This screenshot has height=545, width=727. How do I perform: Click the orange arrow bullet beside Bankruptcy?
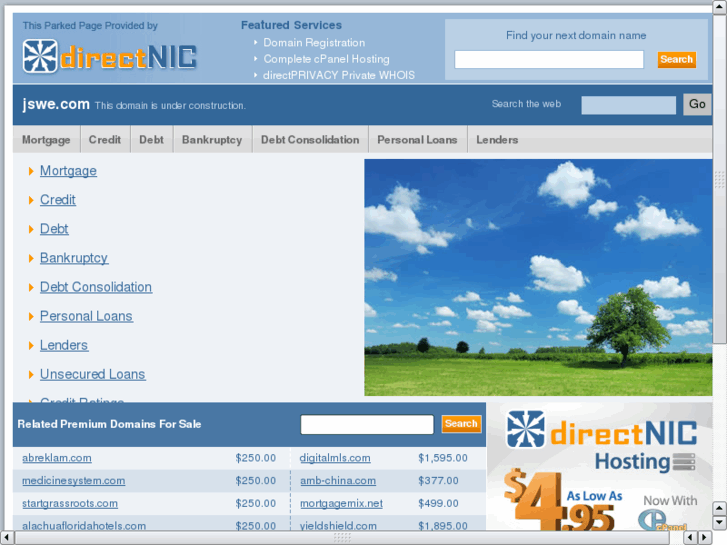click(x=31, y=259)
